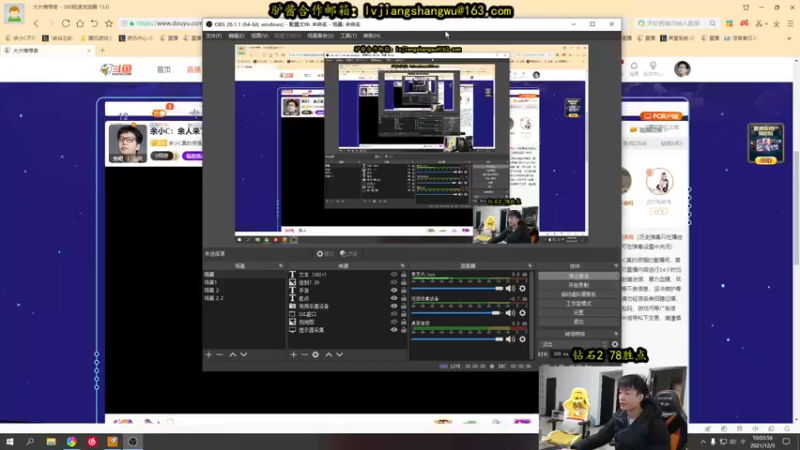Enable 工作室模式 studio mode

[x=578, y=304]
